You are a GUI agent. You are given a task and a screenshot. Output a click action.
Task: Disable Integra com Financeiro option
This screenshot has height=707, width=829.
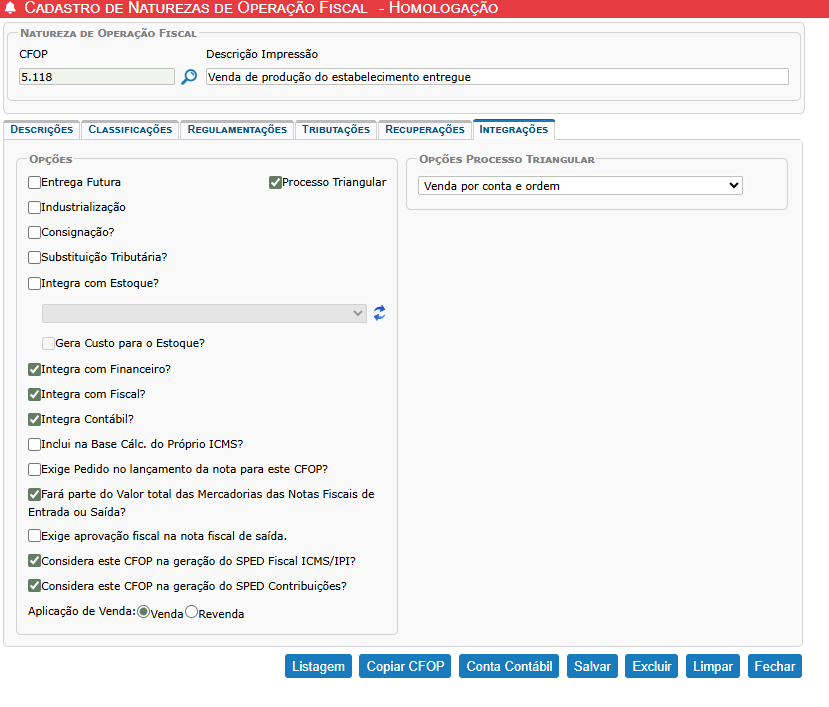(35, 369)
